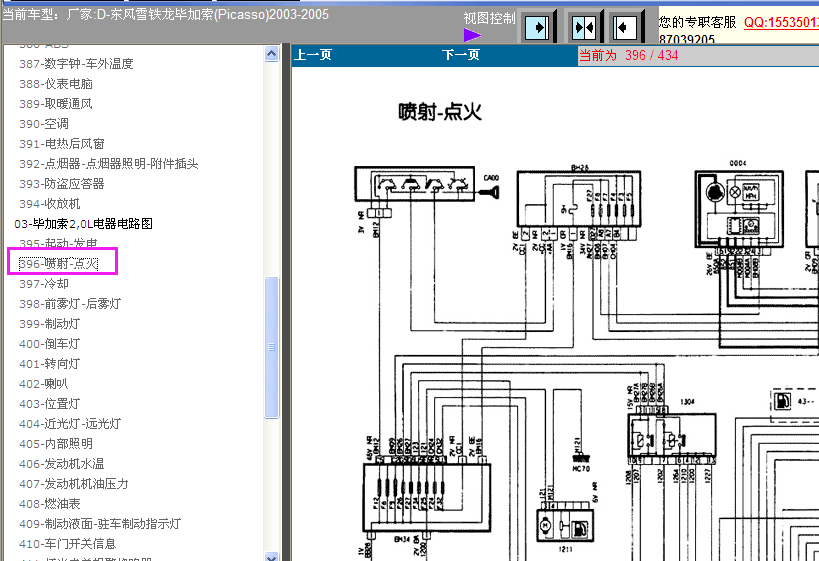Click the 1304 relay component
The width and height of the screenshot is (819, 561).
tap(672, 435)
